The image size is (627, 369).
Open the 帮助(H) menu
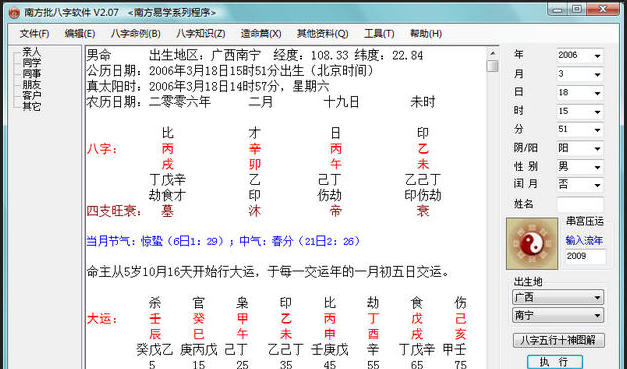pyautogui.click(x=426, y=34)
